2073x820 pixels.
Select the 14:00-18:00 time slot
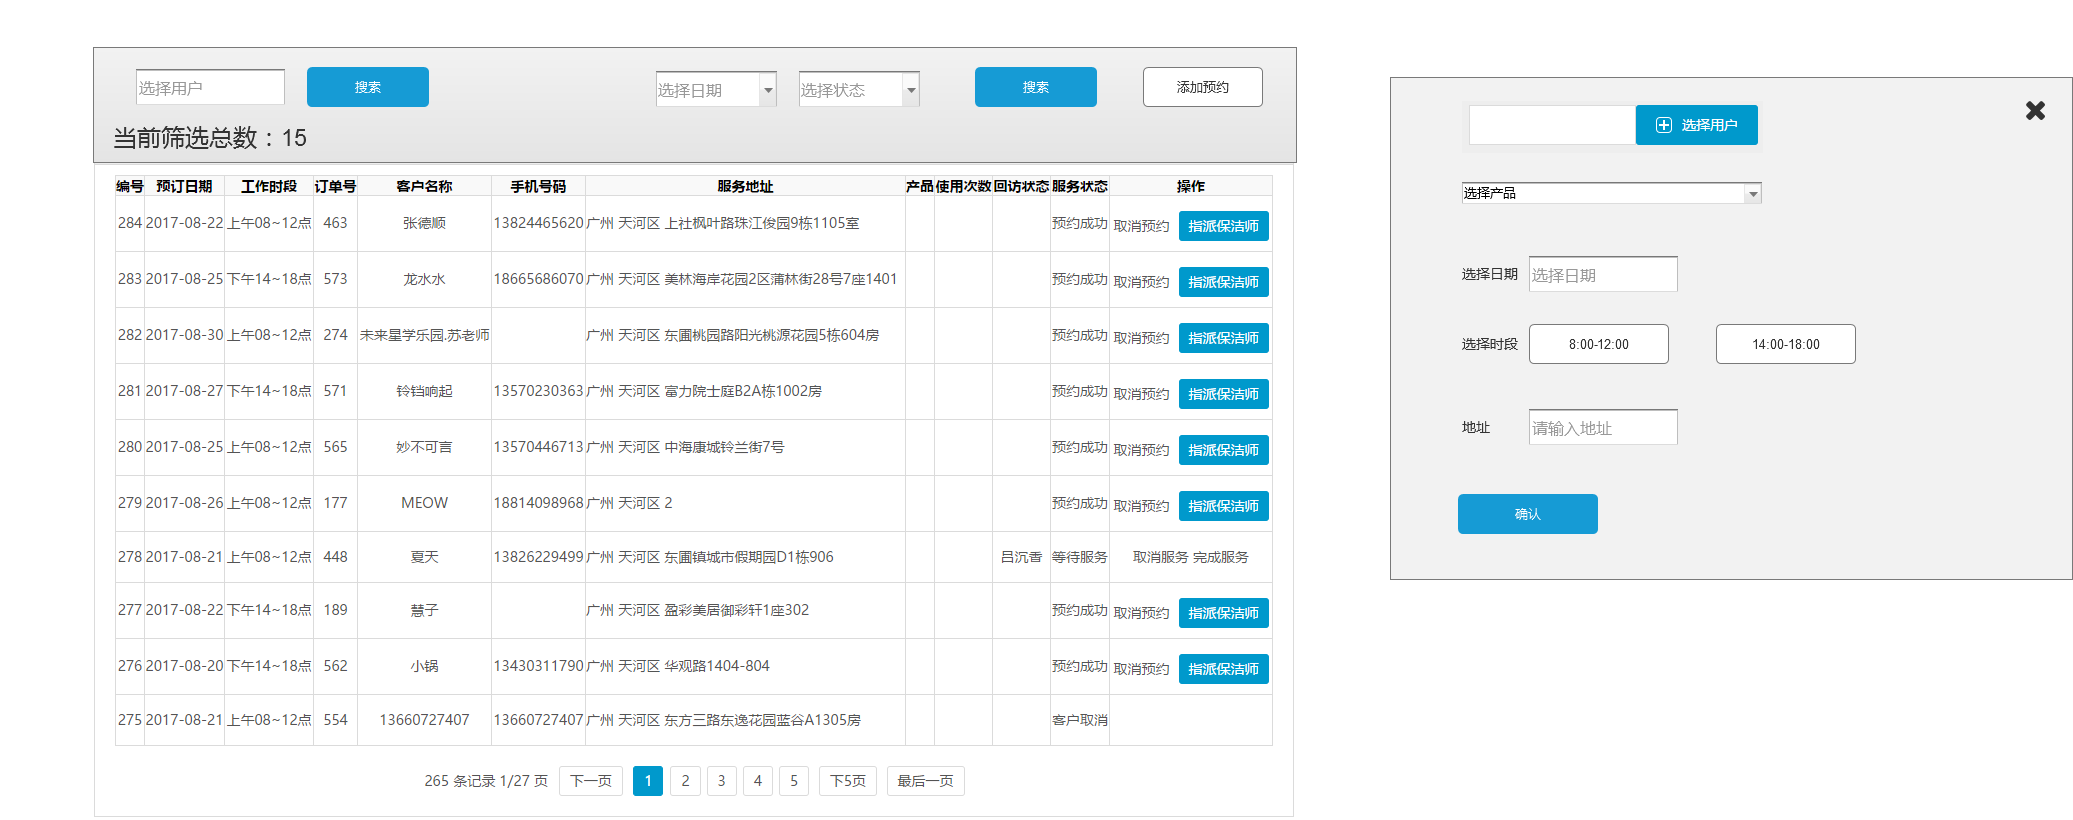[1785, 344]
